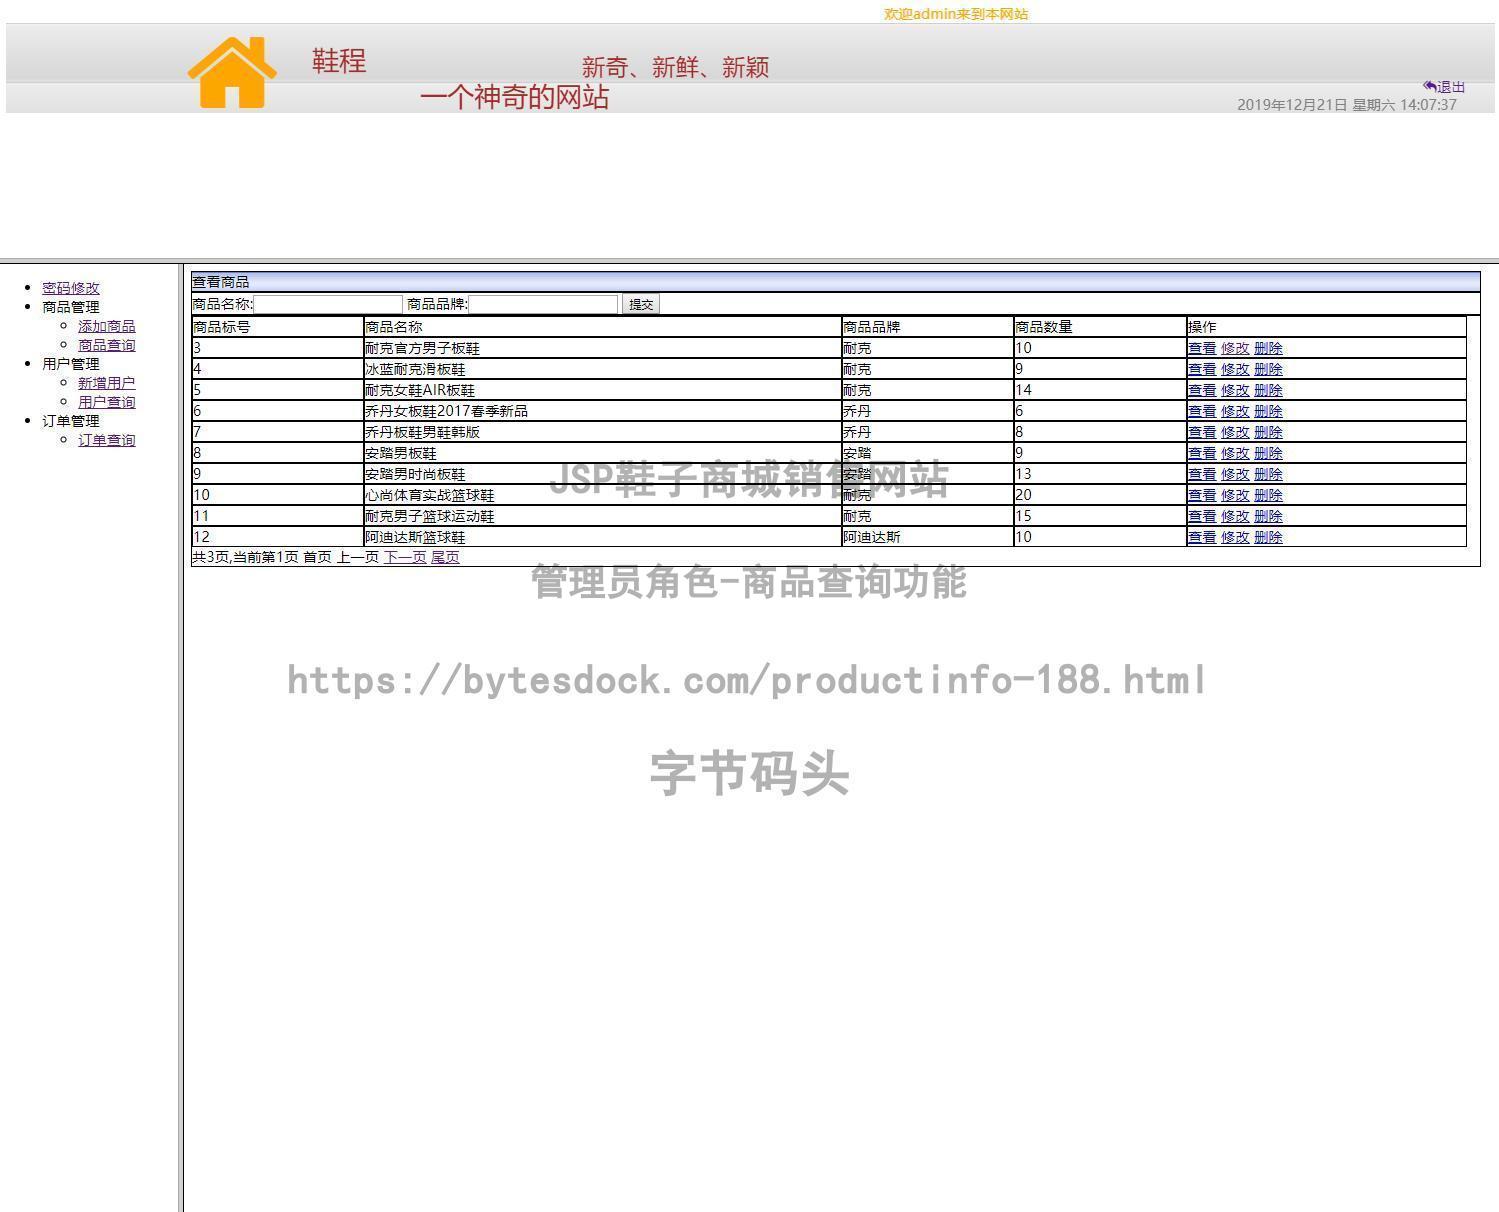The width and height of the screenshot is (1499, 1212).
Task: Click 查看 for 冰蓝耐克滑板鞋 row
Action: point(1202,369)
